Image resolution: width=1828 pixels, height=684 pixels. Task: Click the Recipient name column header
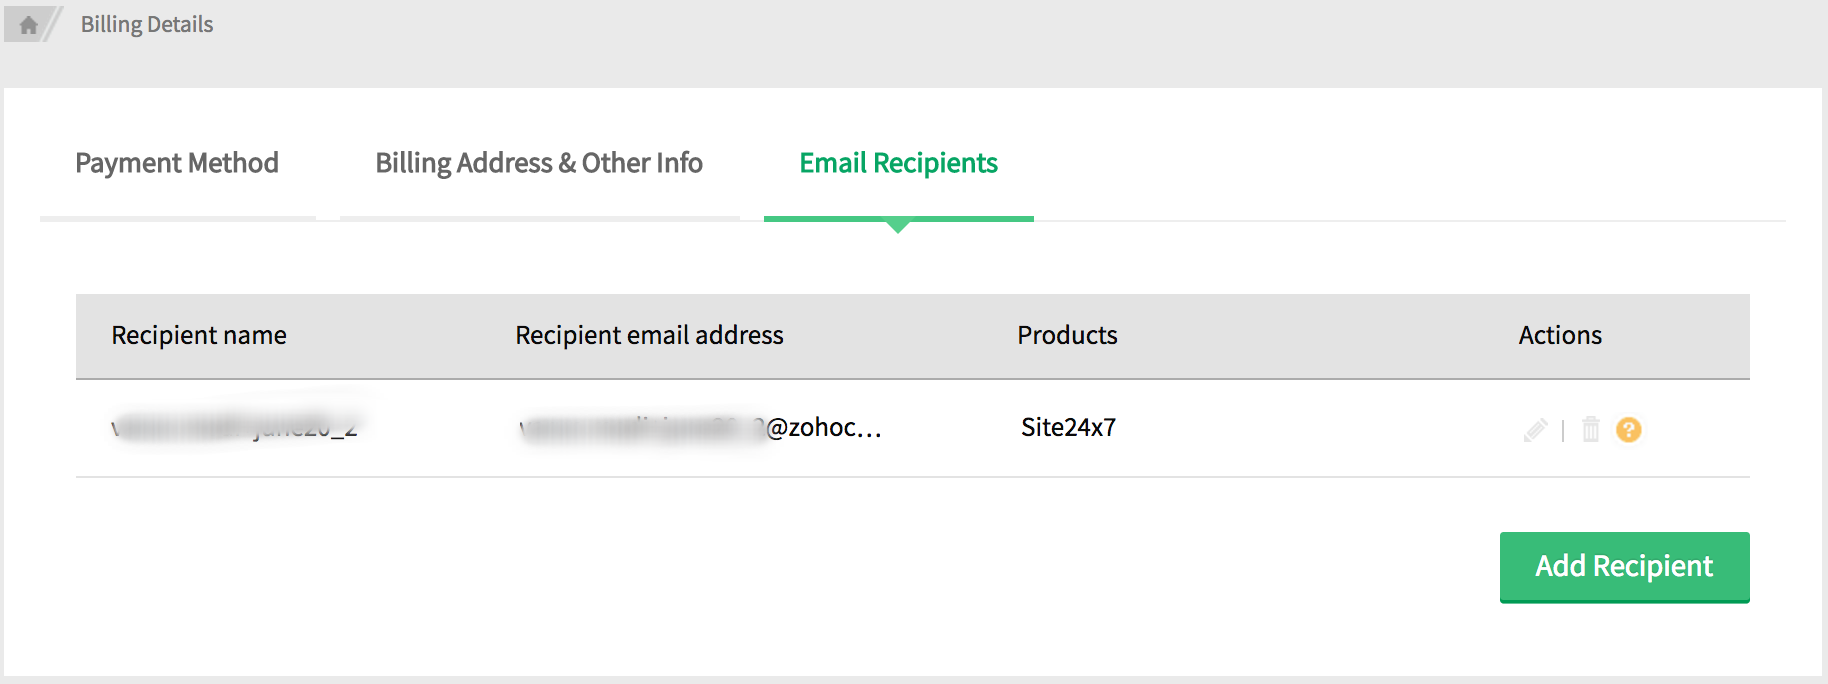pos(199,336)
